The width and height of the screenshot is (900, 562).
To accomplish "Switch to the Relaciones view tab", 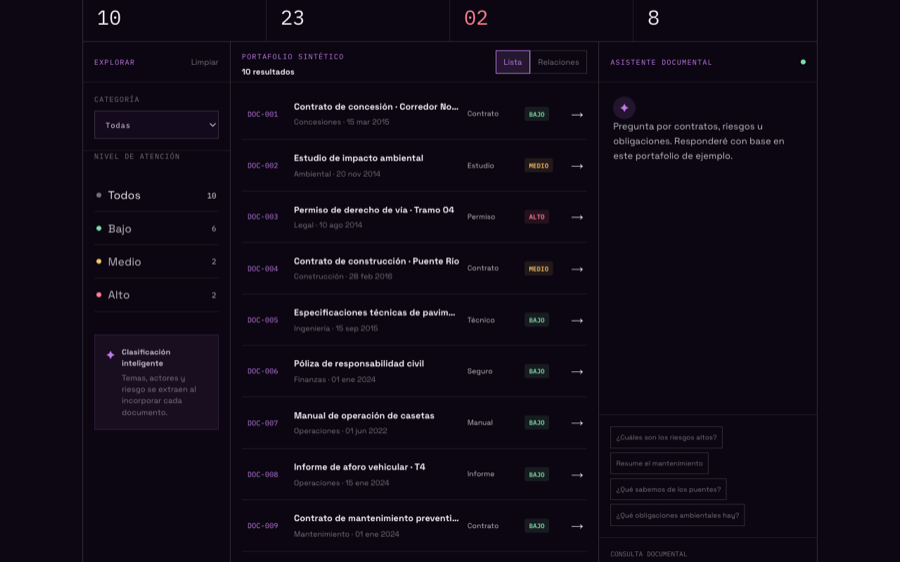I will click(558, 62).
